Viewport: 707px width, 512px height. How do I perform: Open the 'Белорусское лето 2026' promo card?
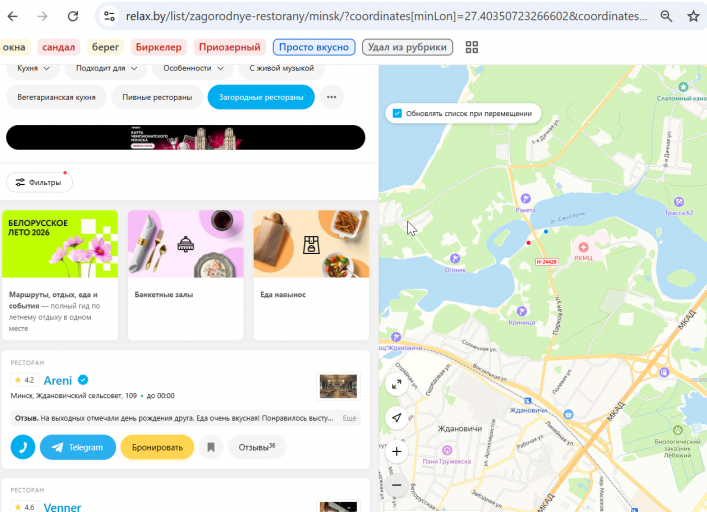[60, 275]
